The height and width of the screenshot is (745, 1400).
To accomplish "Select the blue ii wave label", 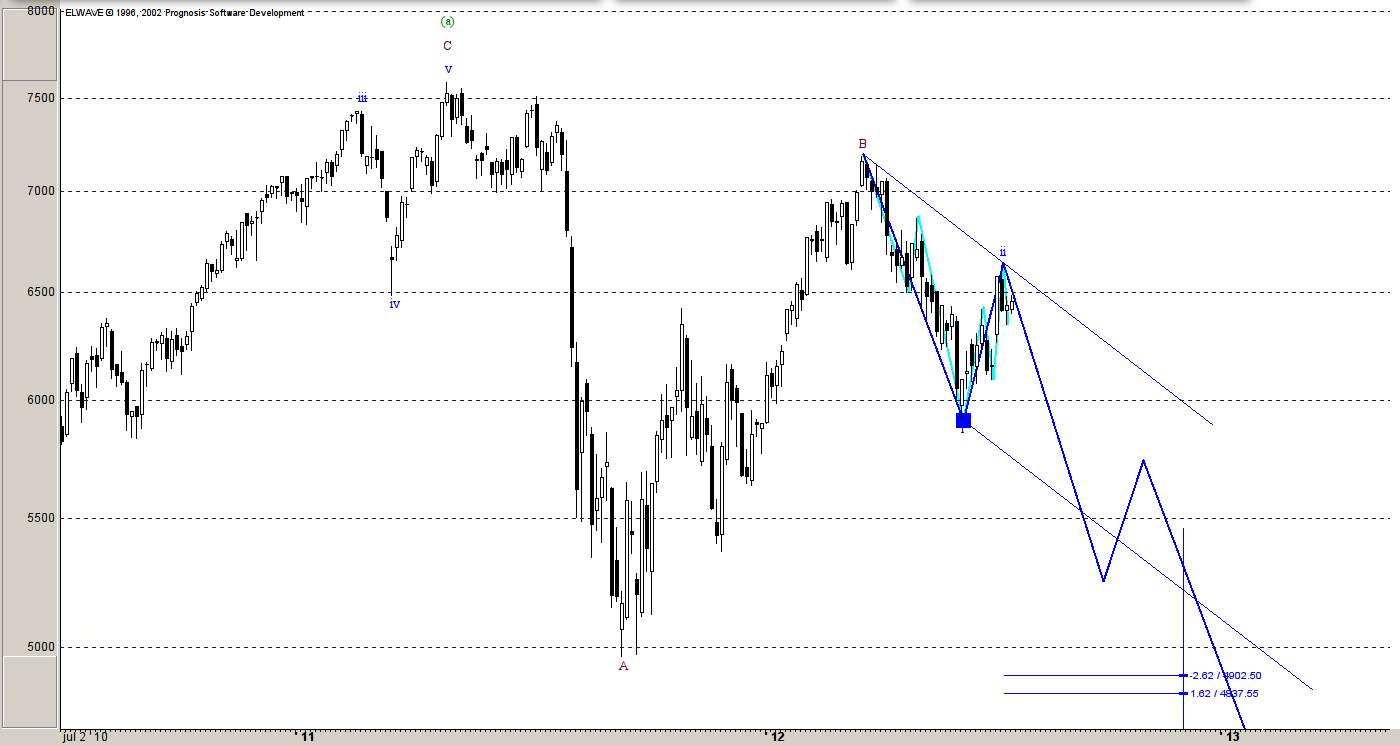I will [1002, 252].
